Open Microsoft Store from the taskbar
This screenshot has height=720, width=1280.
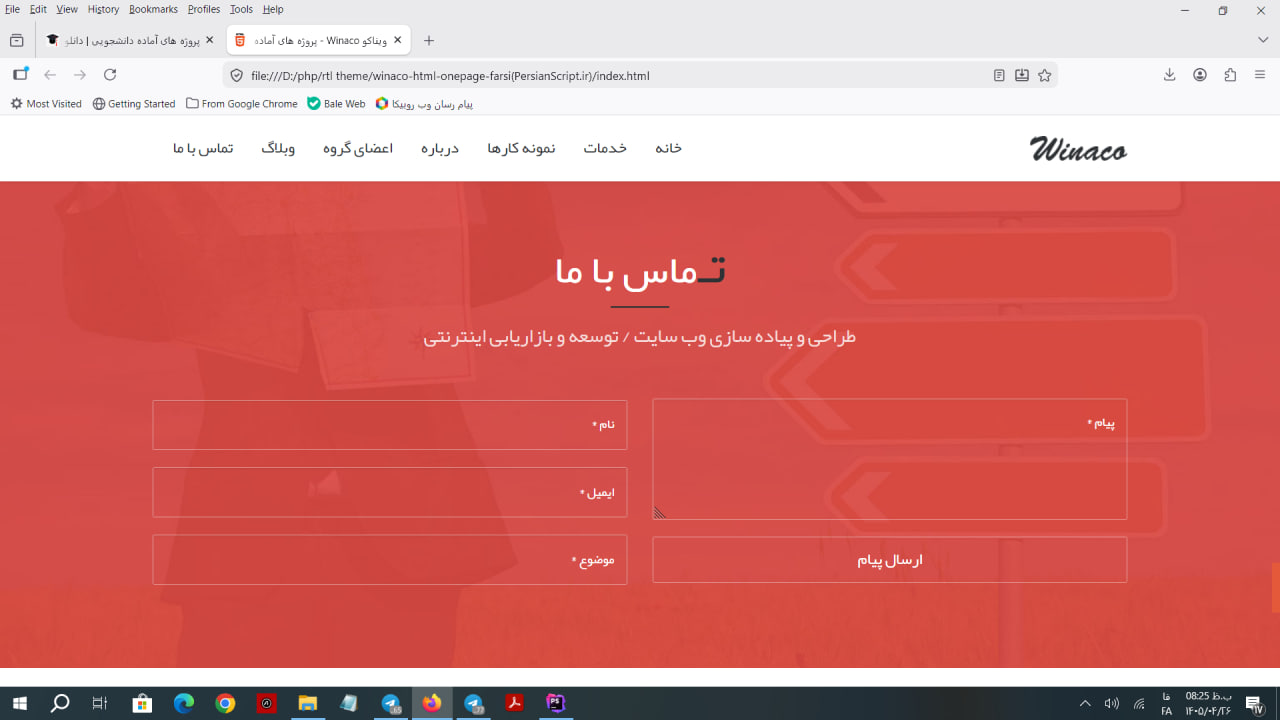point(142,703)
